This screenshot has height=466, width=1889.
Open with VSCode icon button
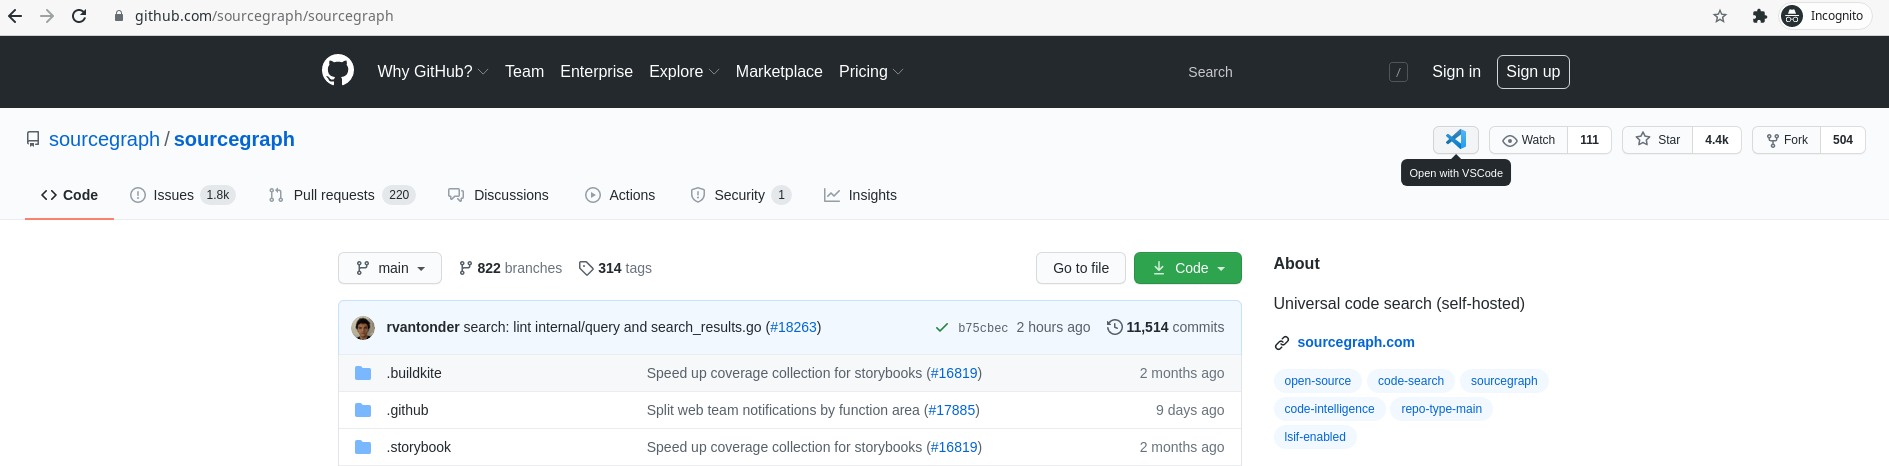(x=1455, y=140)
